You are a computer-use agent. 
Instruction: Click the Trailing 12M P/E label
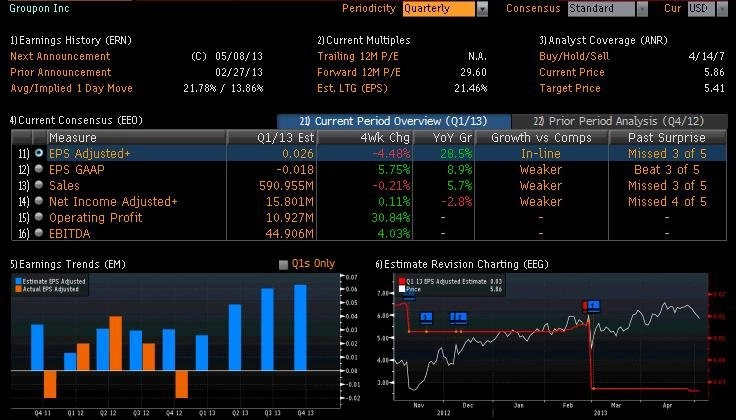(358, 56)
